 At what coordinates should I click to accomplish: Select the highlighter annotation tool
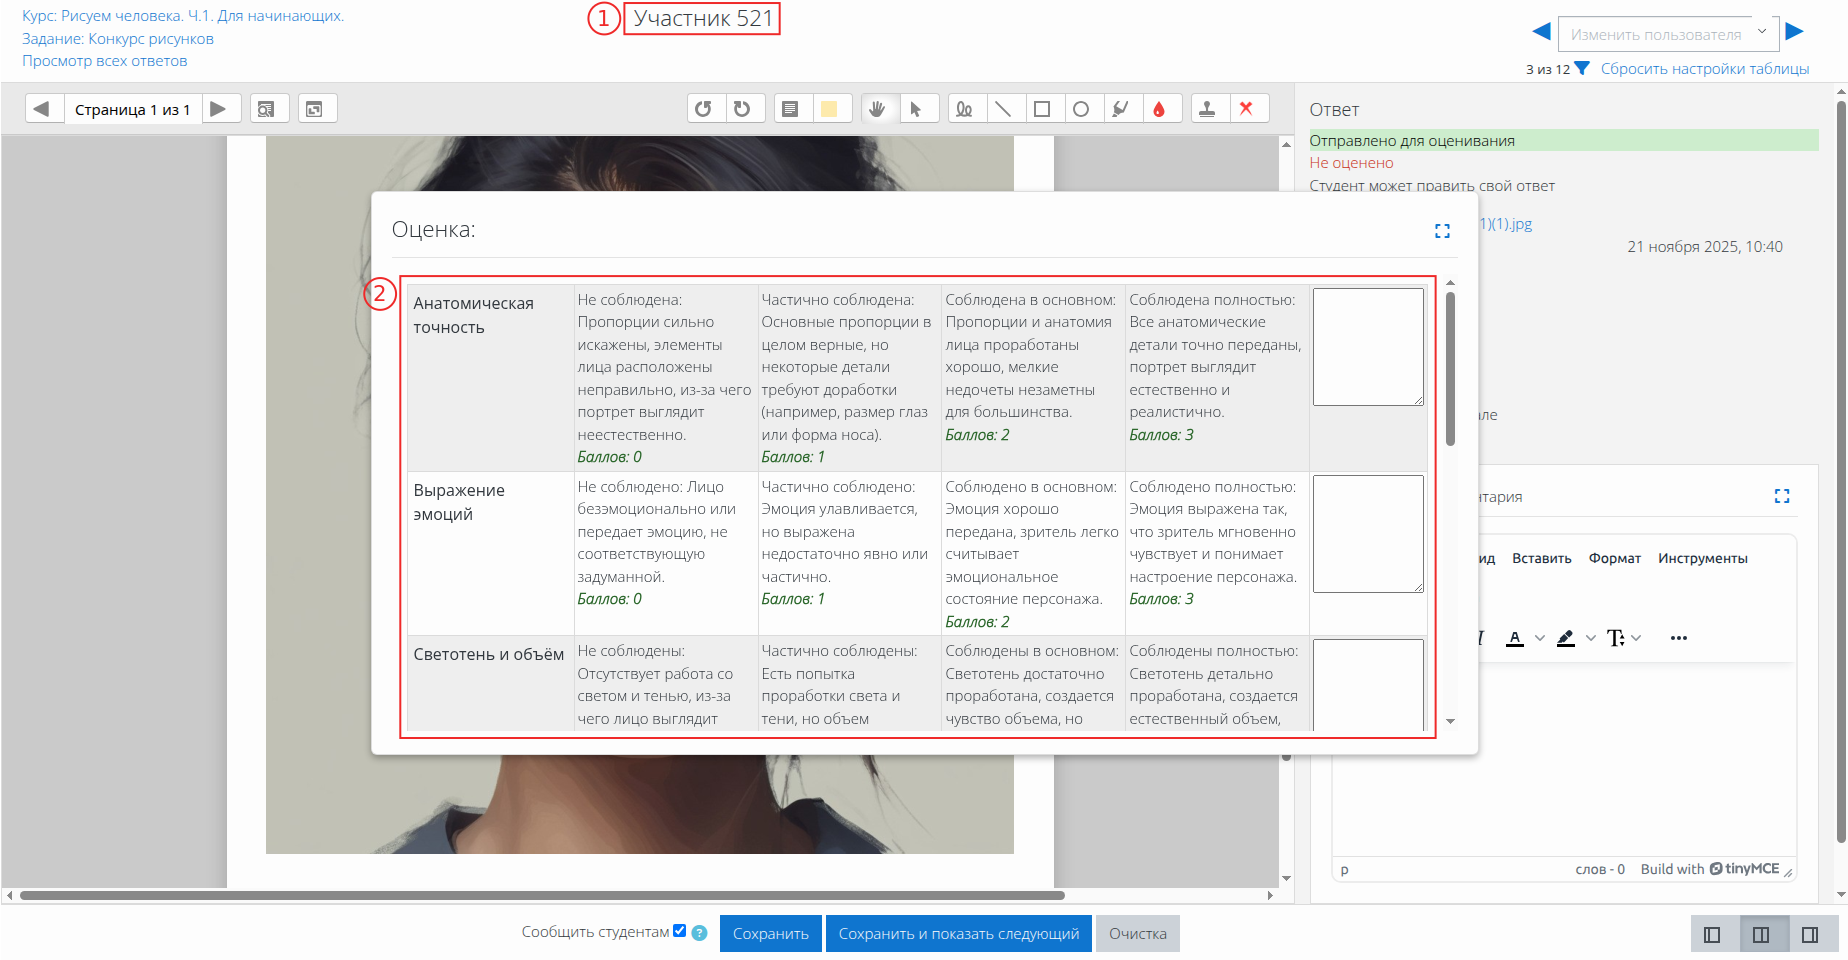pyautogui.click(x=1120, y=109)
